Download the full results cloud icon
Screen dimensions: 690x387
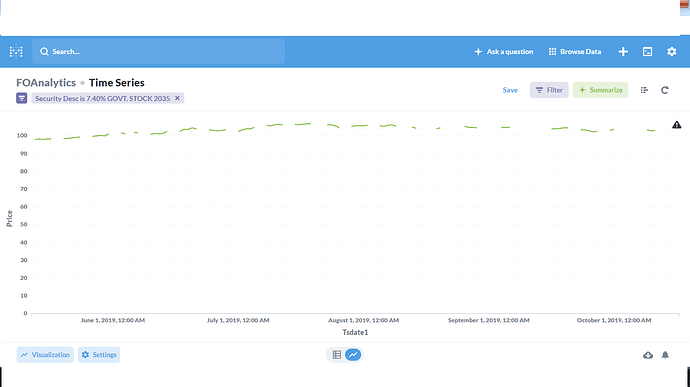[648, 355]
